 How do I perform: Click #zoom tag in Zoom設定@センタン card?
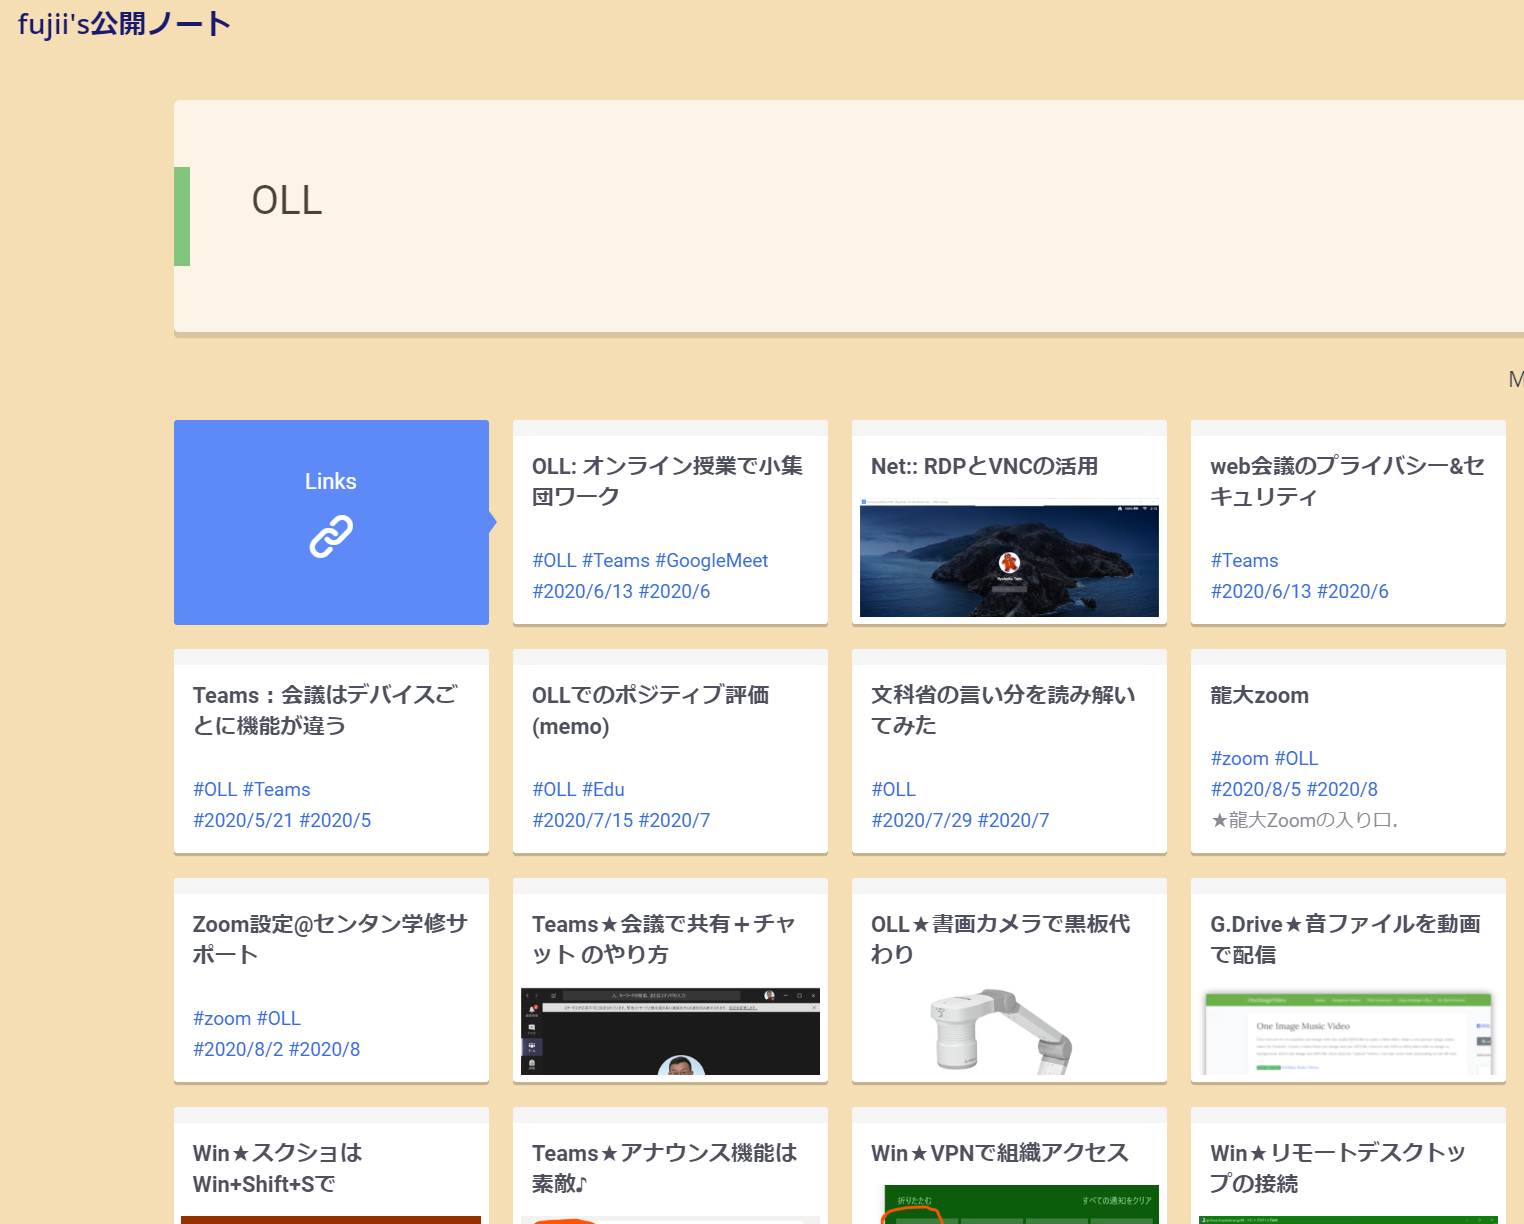point(222,1019)
